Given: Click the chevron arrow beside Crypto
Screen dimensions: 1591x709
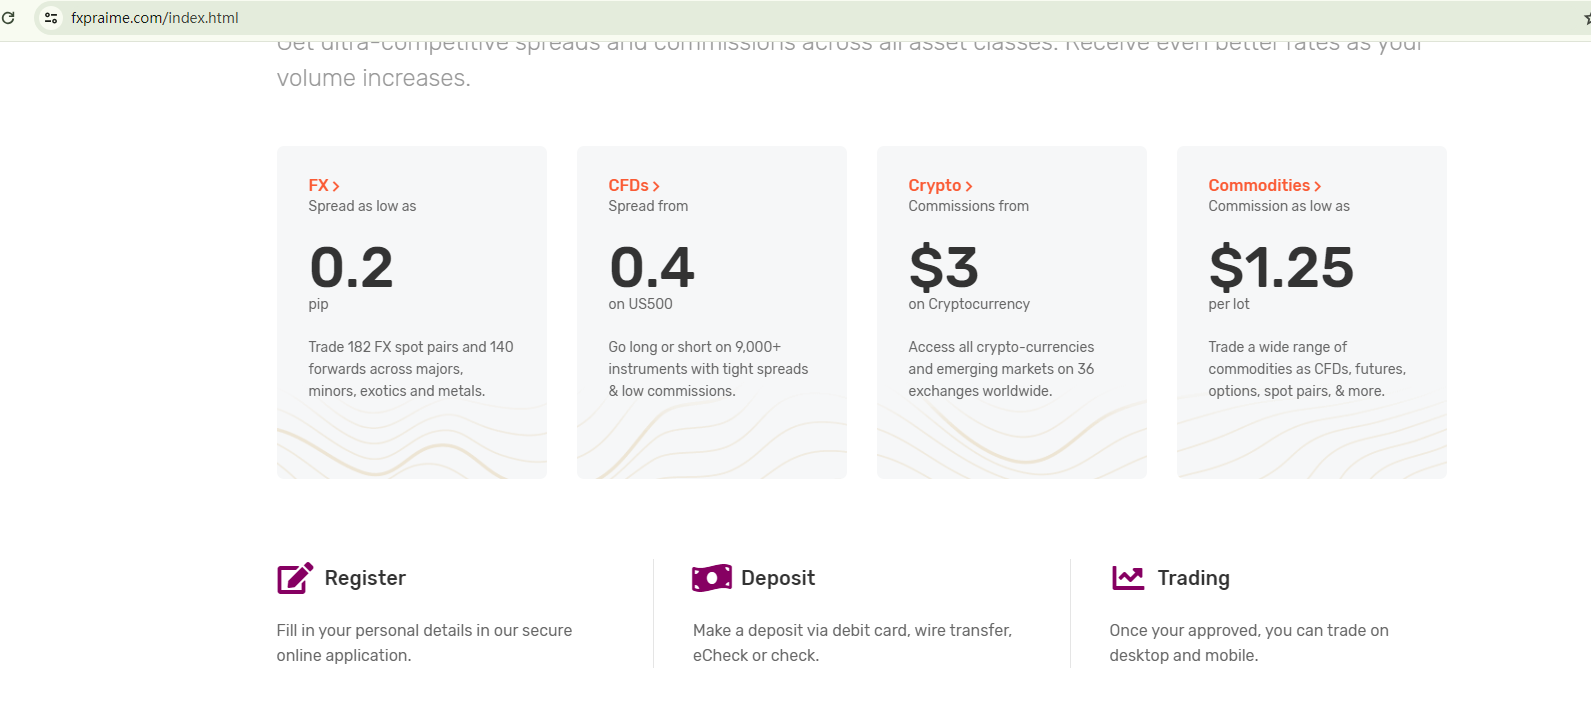Looking at the screenshot, I should [969, 186].
